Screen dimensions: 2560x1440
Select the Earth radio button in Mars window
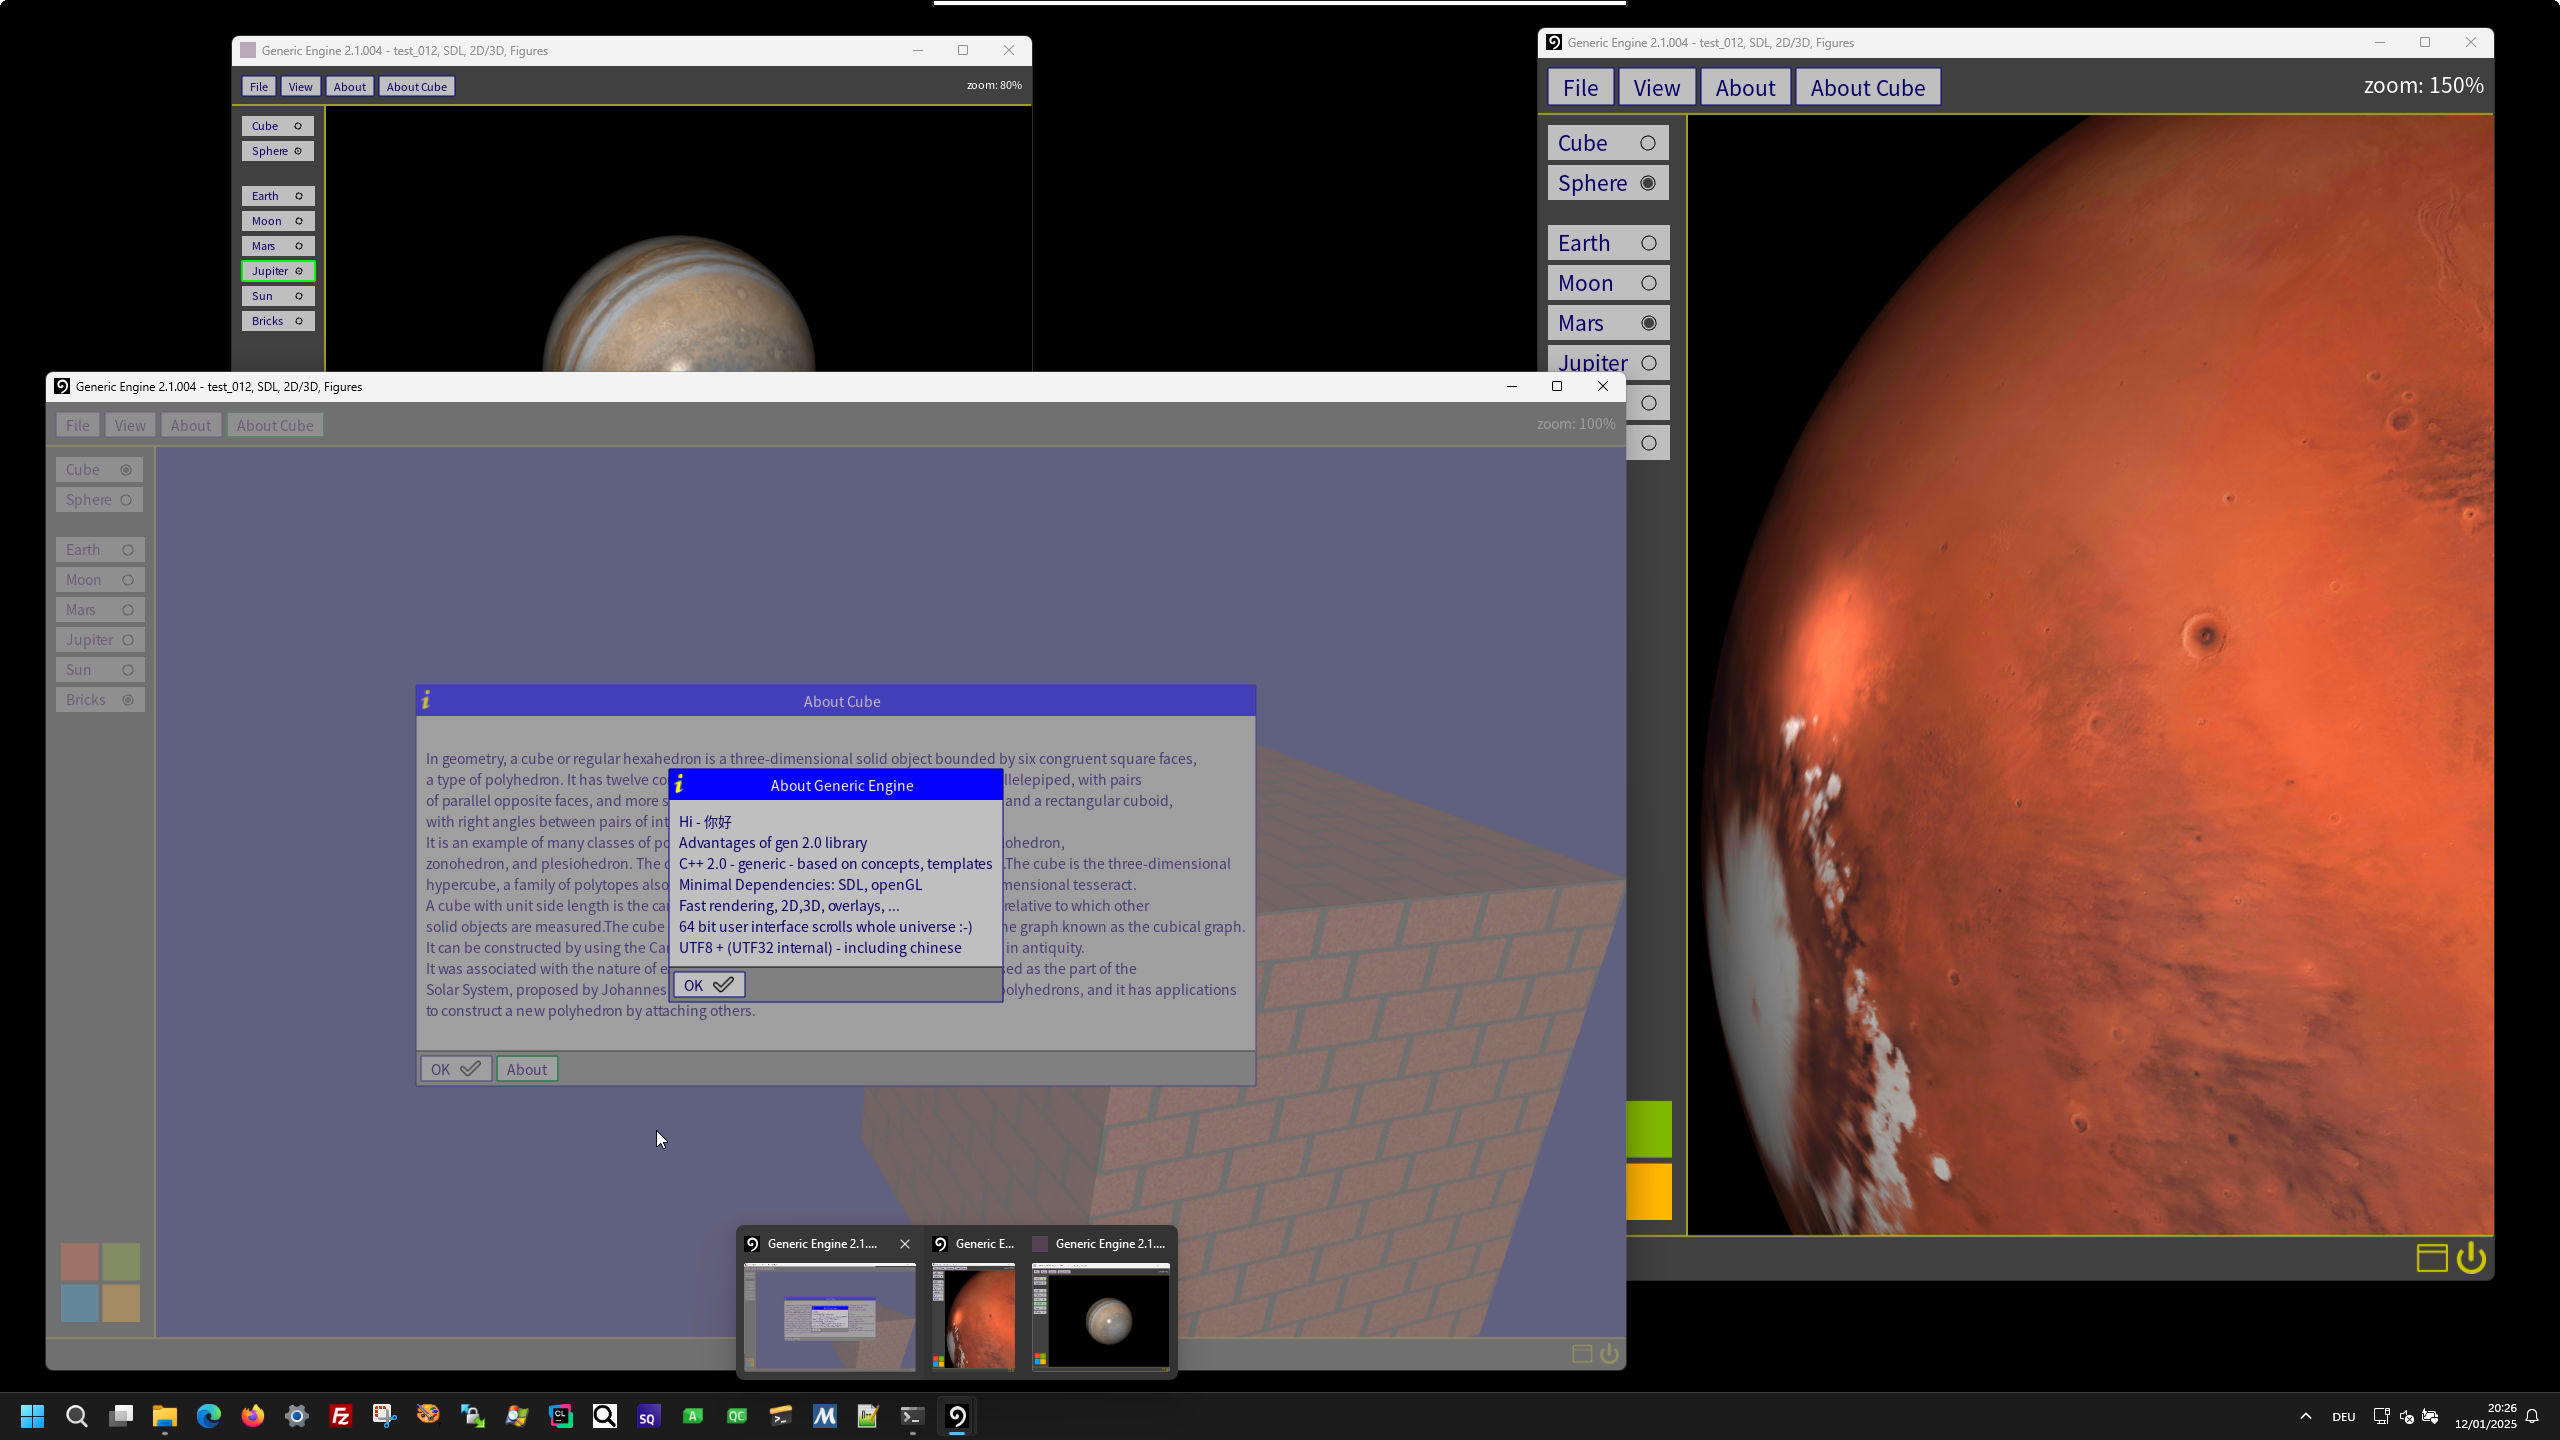[x=1648, y=243]
